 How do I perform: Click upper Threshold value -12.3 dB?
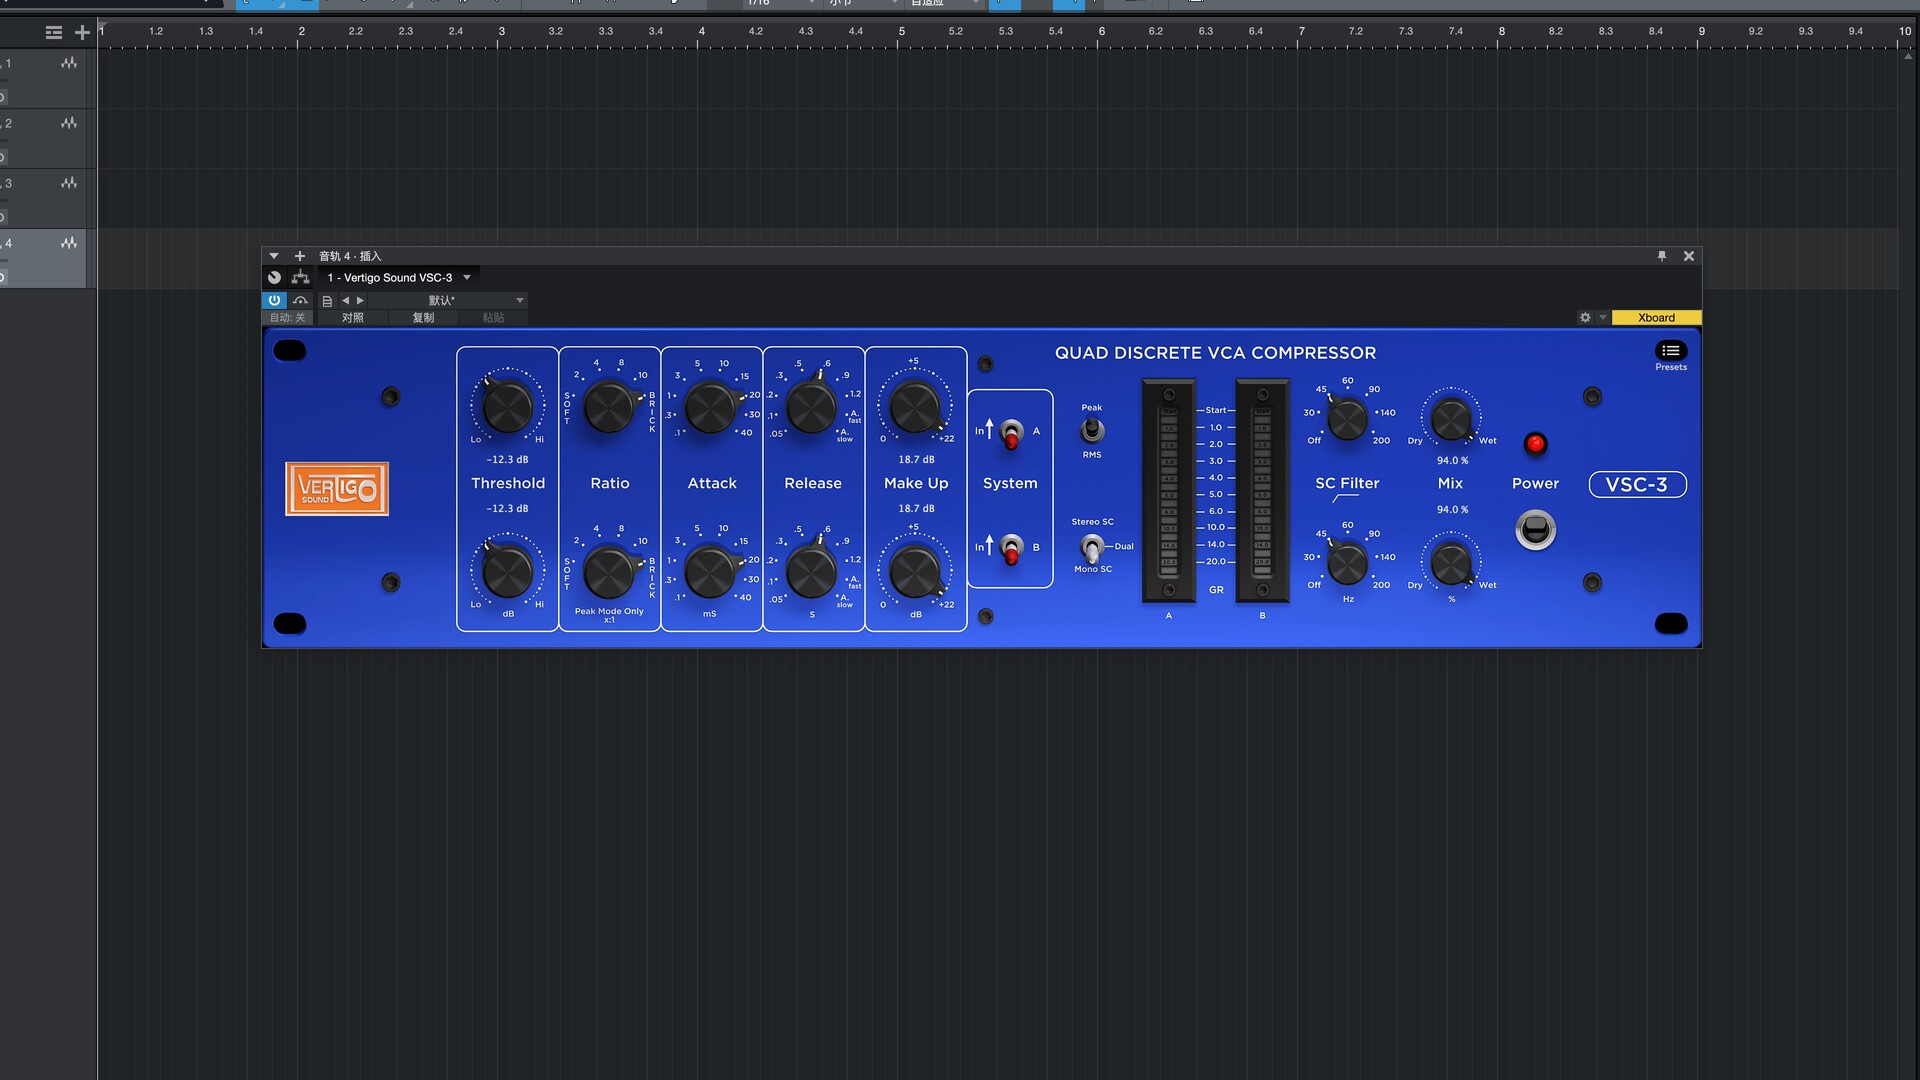tap(507, 459)
